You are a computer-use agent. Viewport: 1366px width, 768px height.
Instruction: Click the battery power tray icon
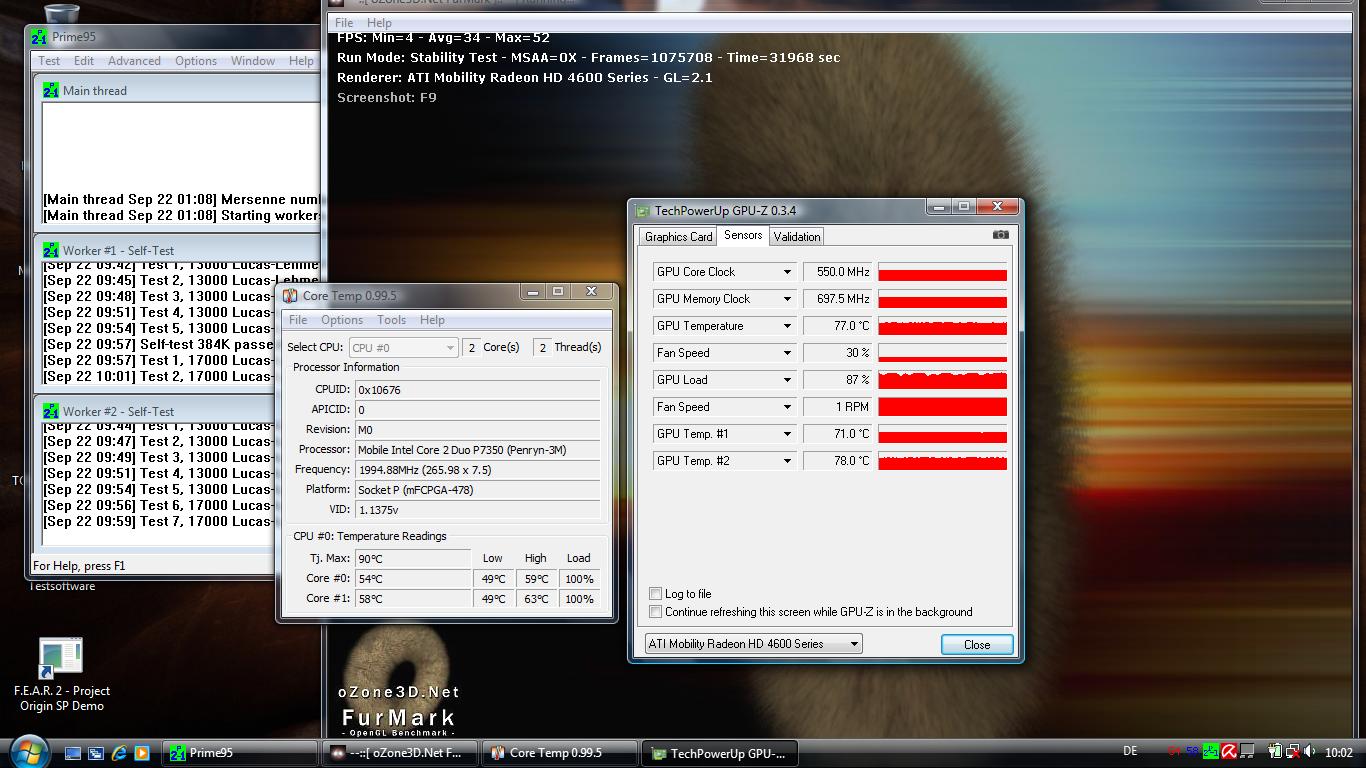[1275, 752]
